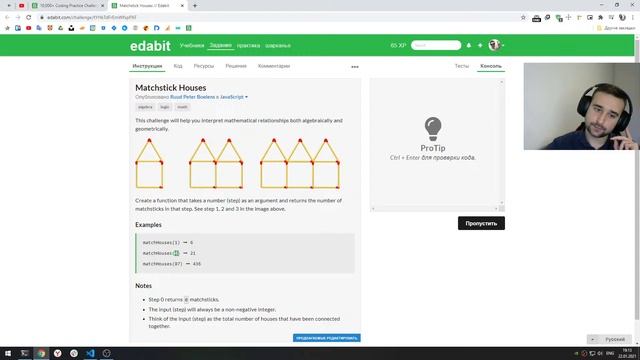
Task: Click the Пропустить button
Action: (481, 223)
